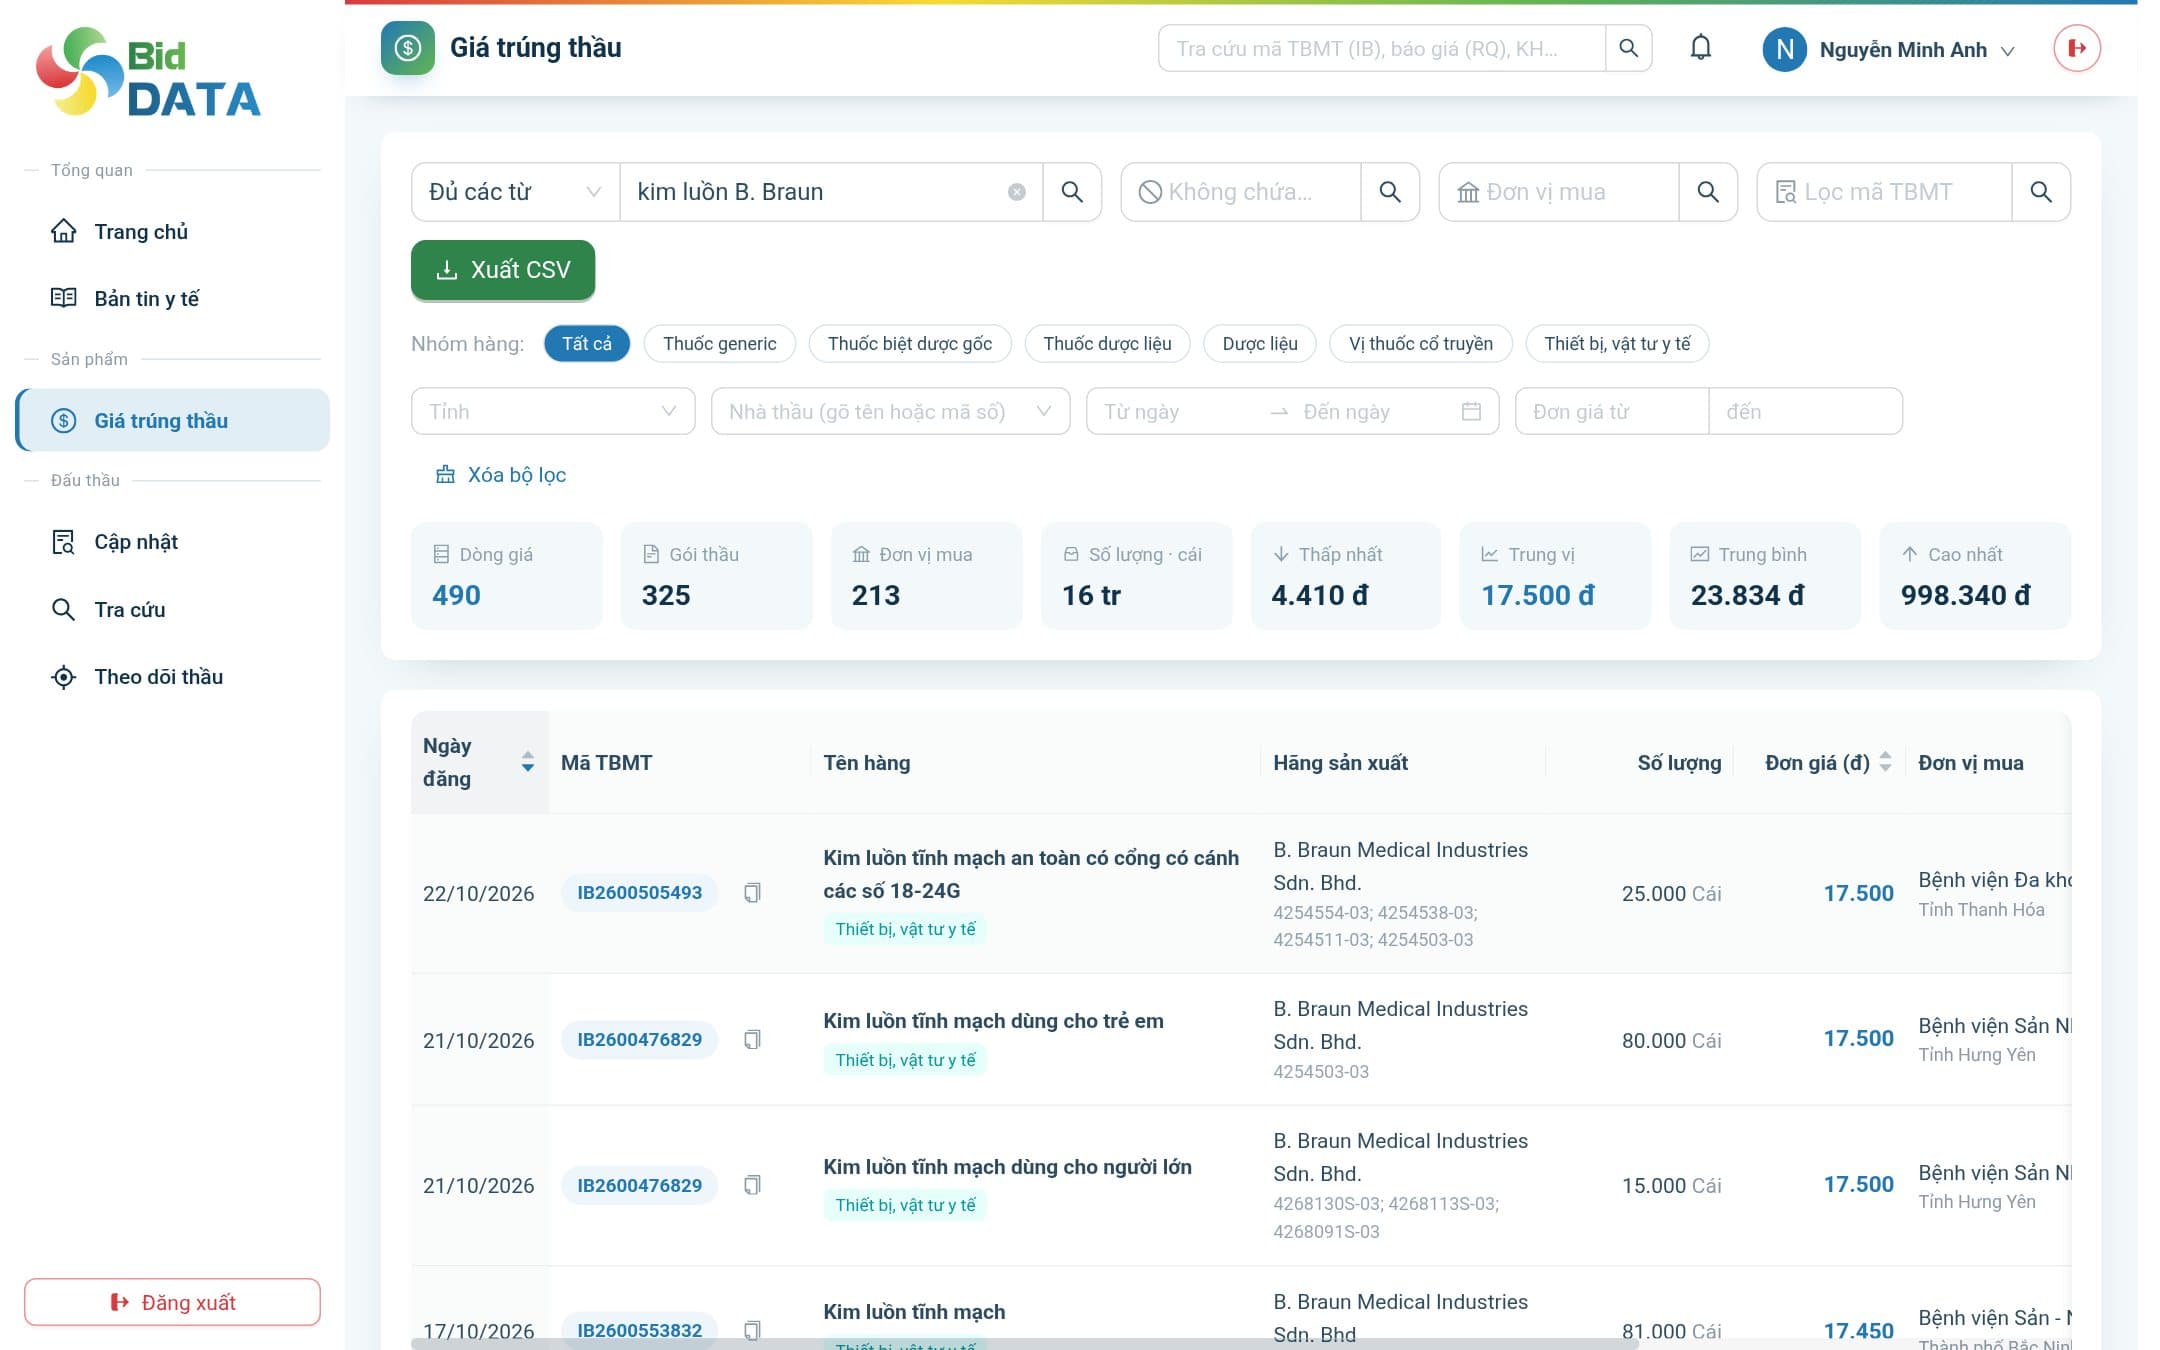Open bid link IB2600476829 for trẻ em row
Image resolution: width=2160 pixels, height=1350 pixels.
pos(639,1040)
